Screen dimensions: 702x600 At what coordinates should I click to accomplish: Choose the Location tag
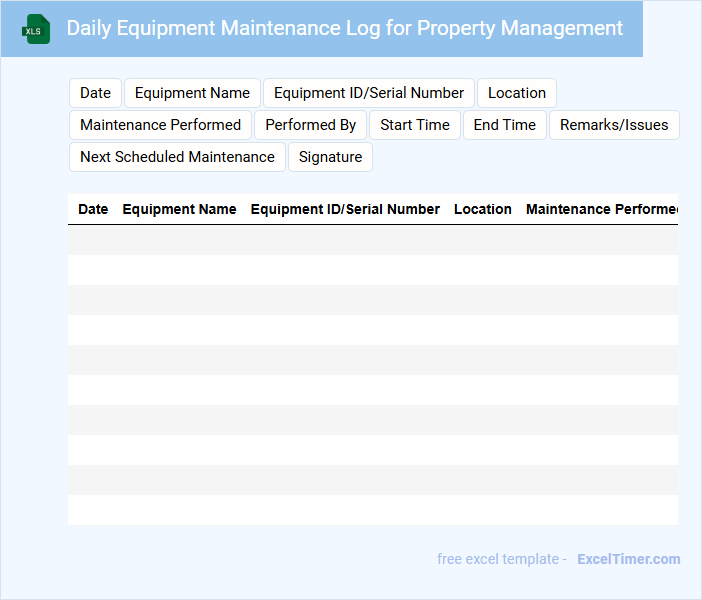[x=517, y=93]
